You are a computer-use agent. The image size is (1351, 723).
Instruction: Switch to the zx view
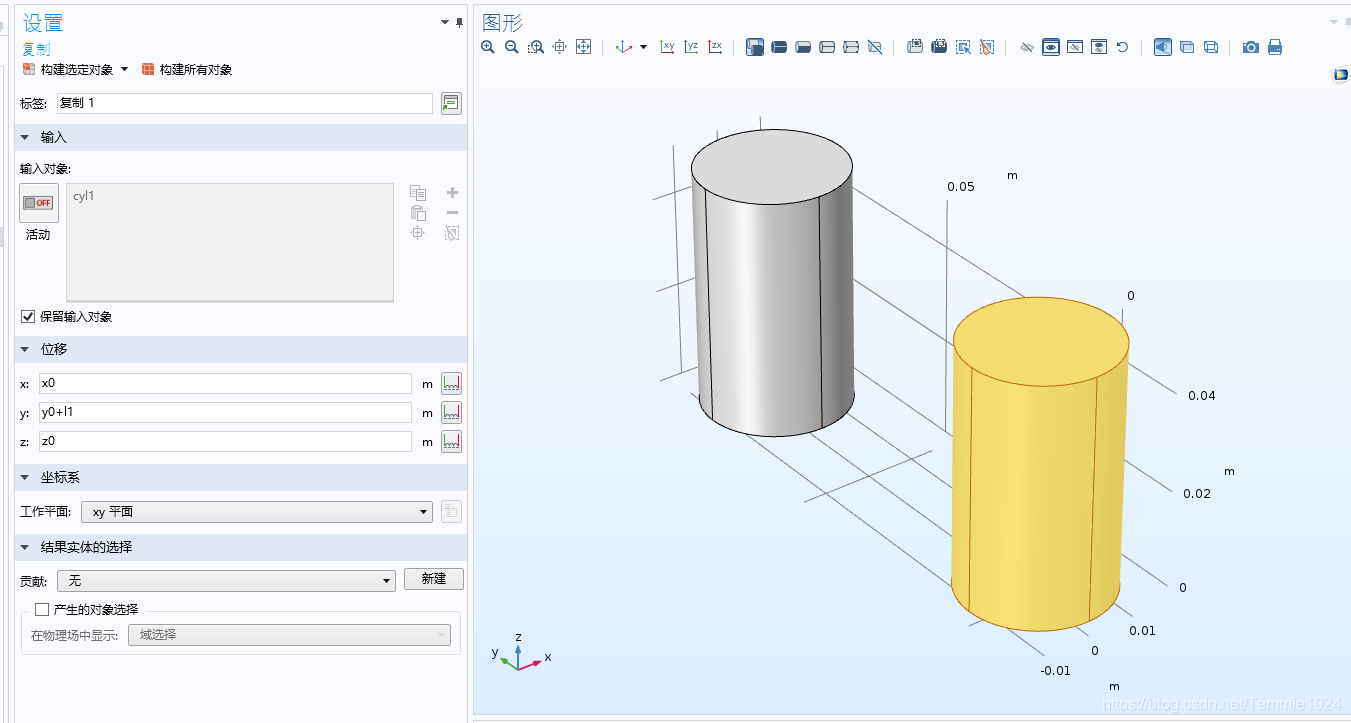coord(715,47)
